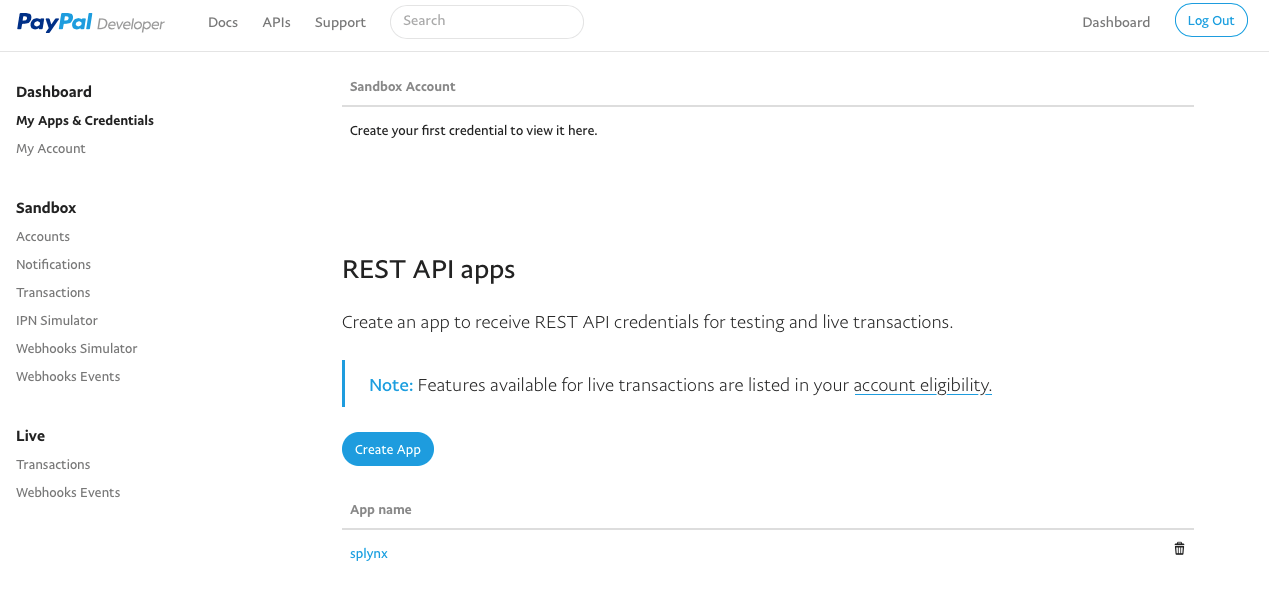Open Sandbox Notifications
Image resolution: width=1269 pixels, height=592 pixels.
(53, 264)
